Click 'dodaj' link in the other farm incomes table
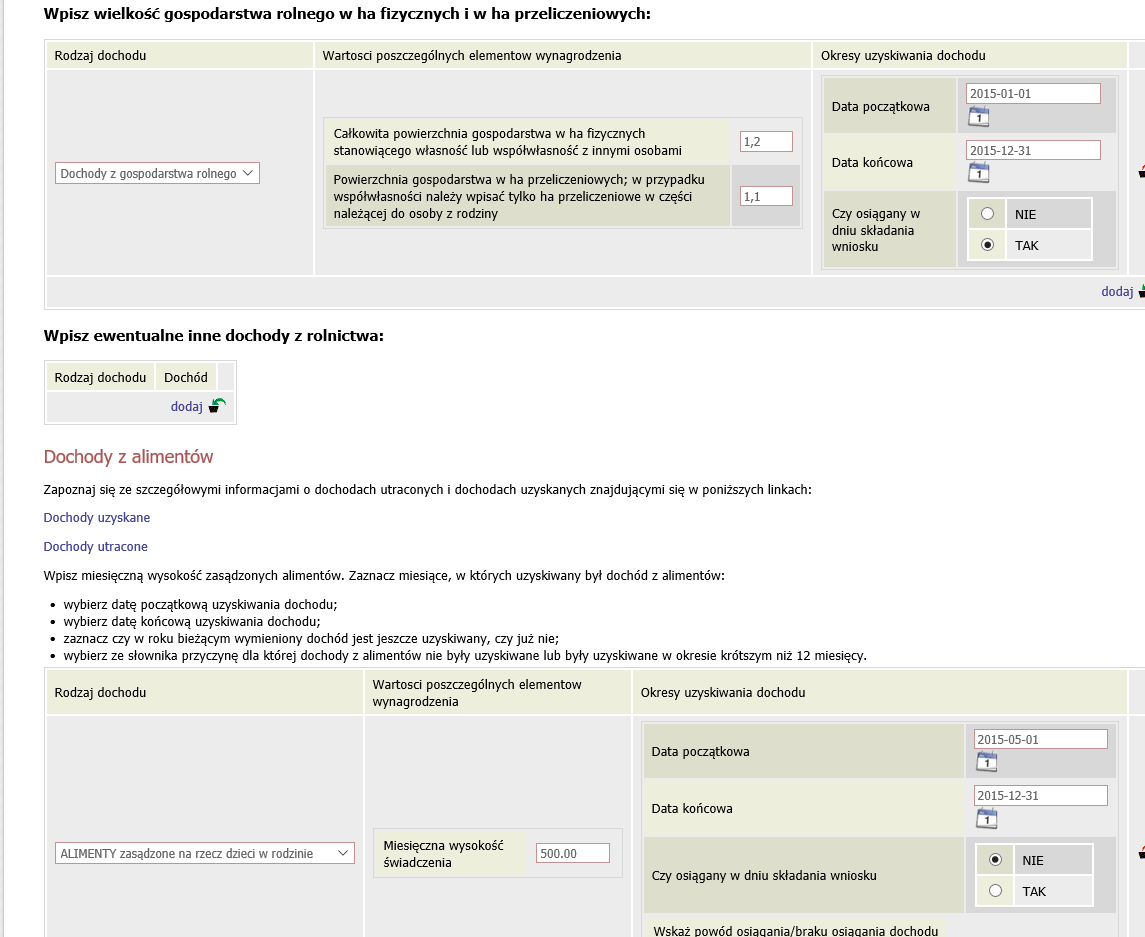This screenshot has width=1145, height=937. (186, 407)
